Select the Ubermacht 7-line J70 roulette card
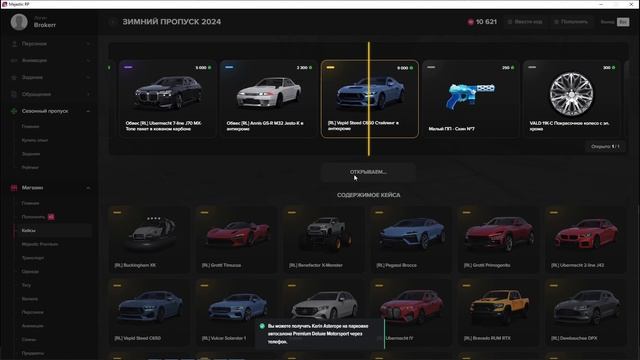 tap(168, 99)
